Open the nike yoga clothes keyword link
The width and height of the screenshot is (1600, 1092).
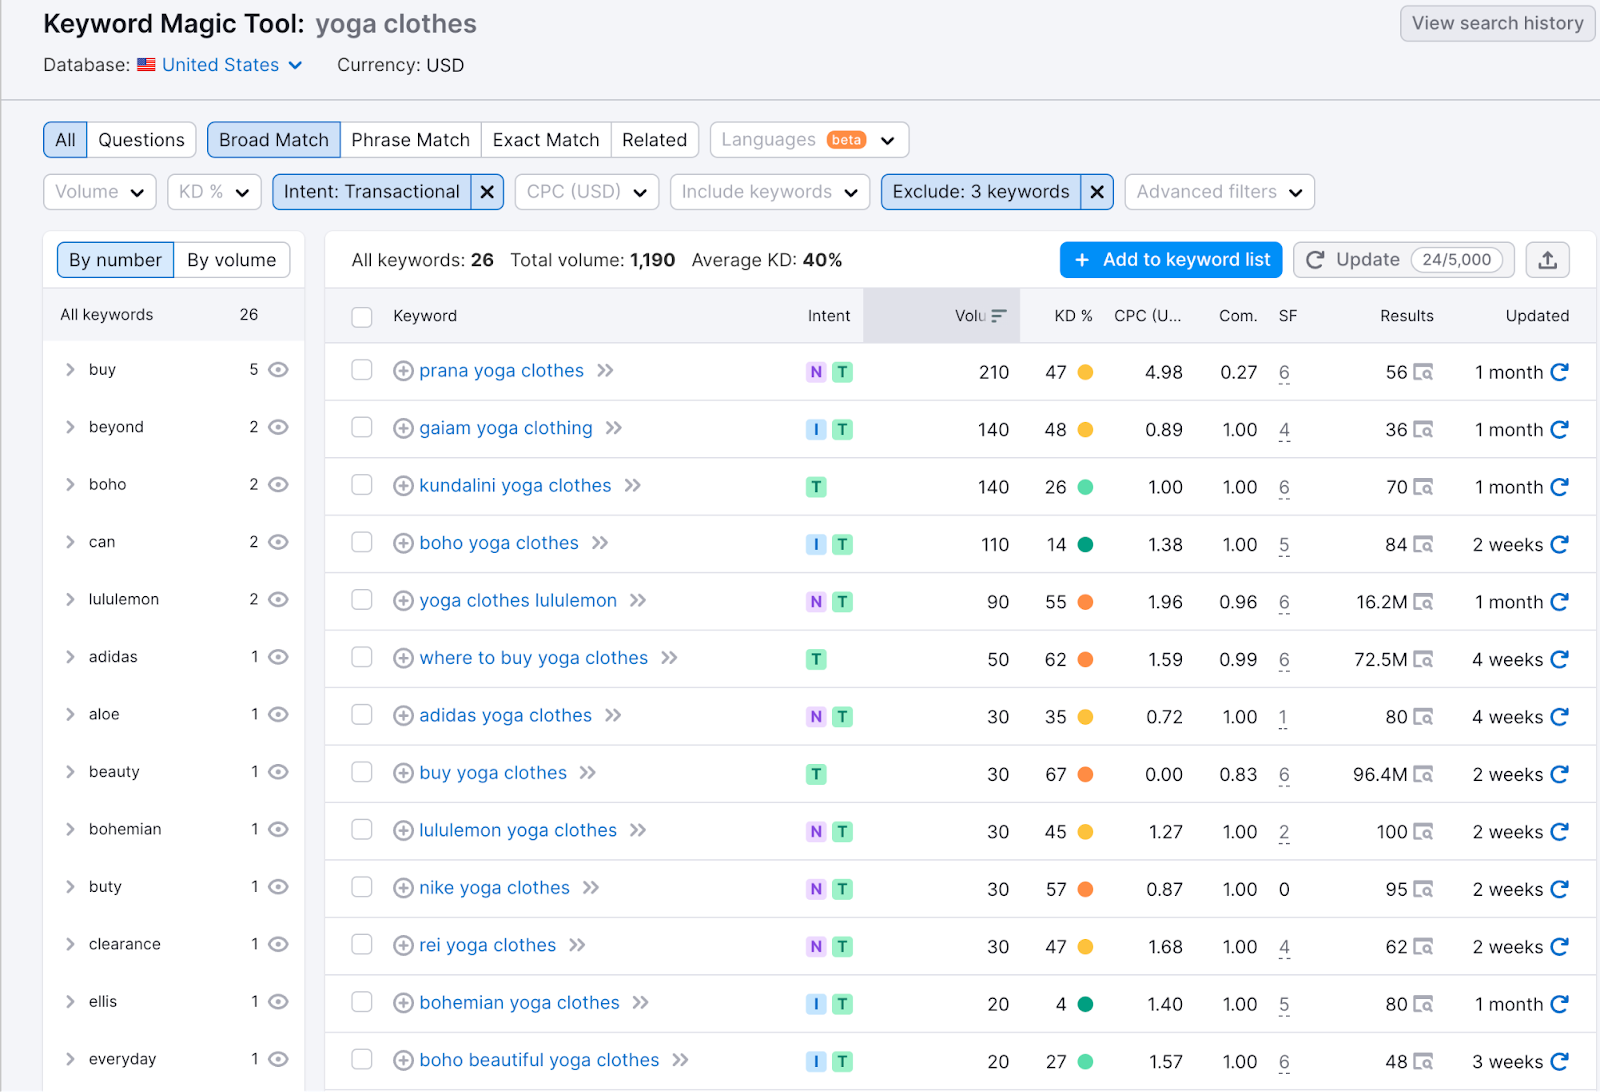(x=494, y=888)
